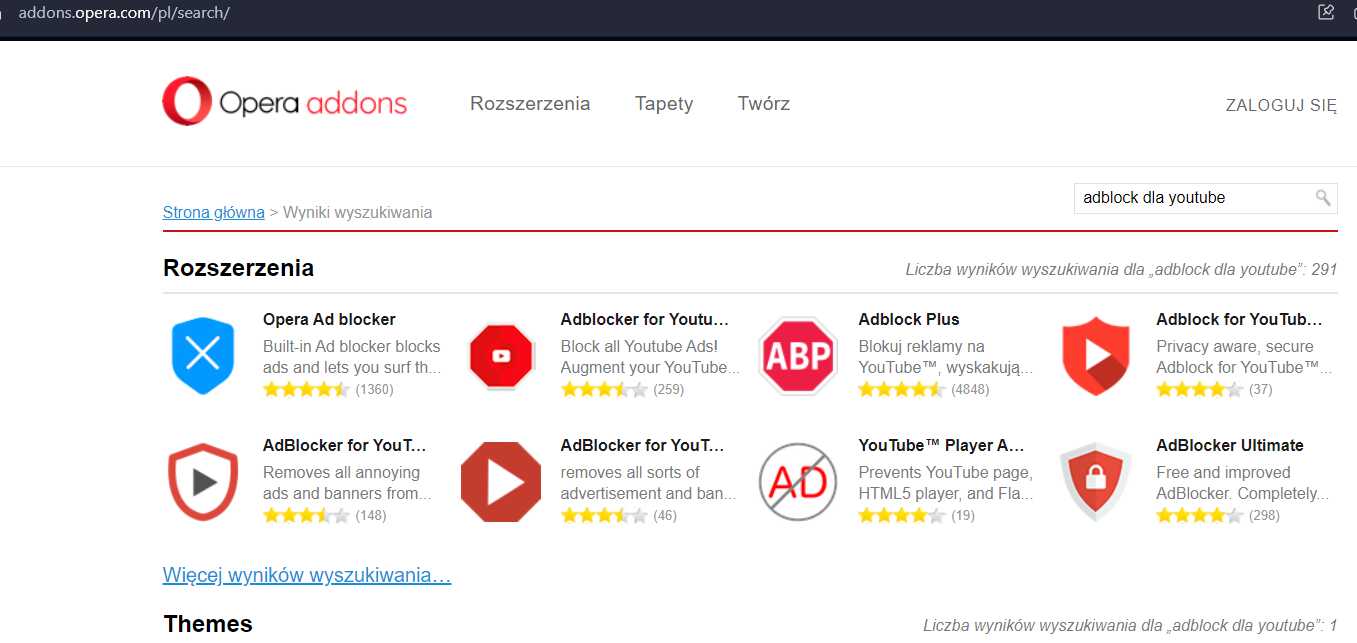
Task: Open the red shield Adblock for YouTube icon
Action: [1096, 356]
